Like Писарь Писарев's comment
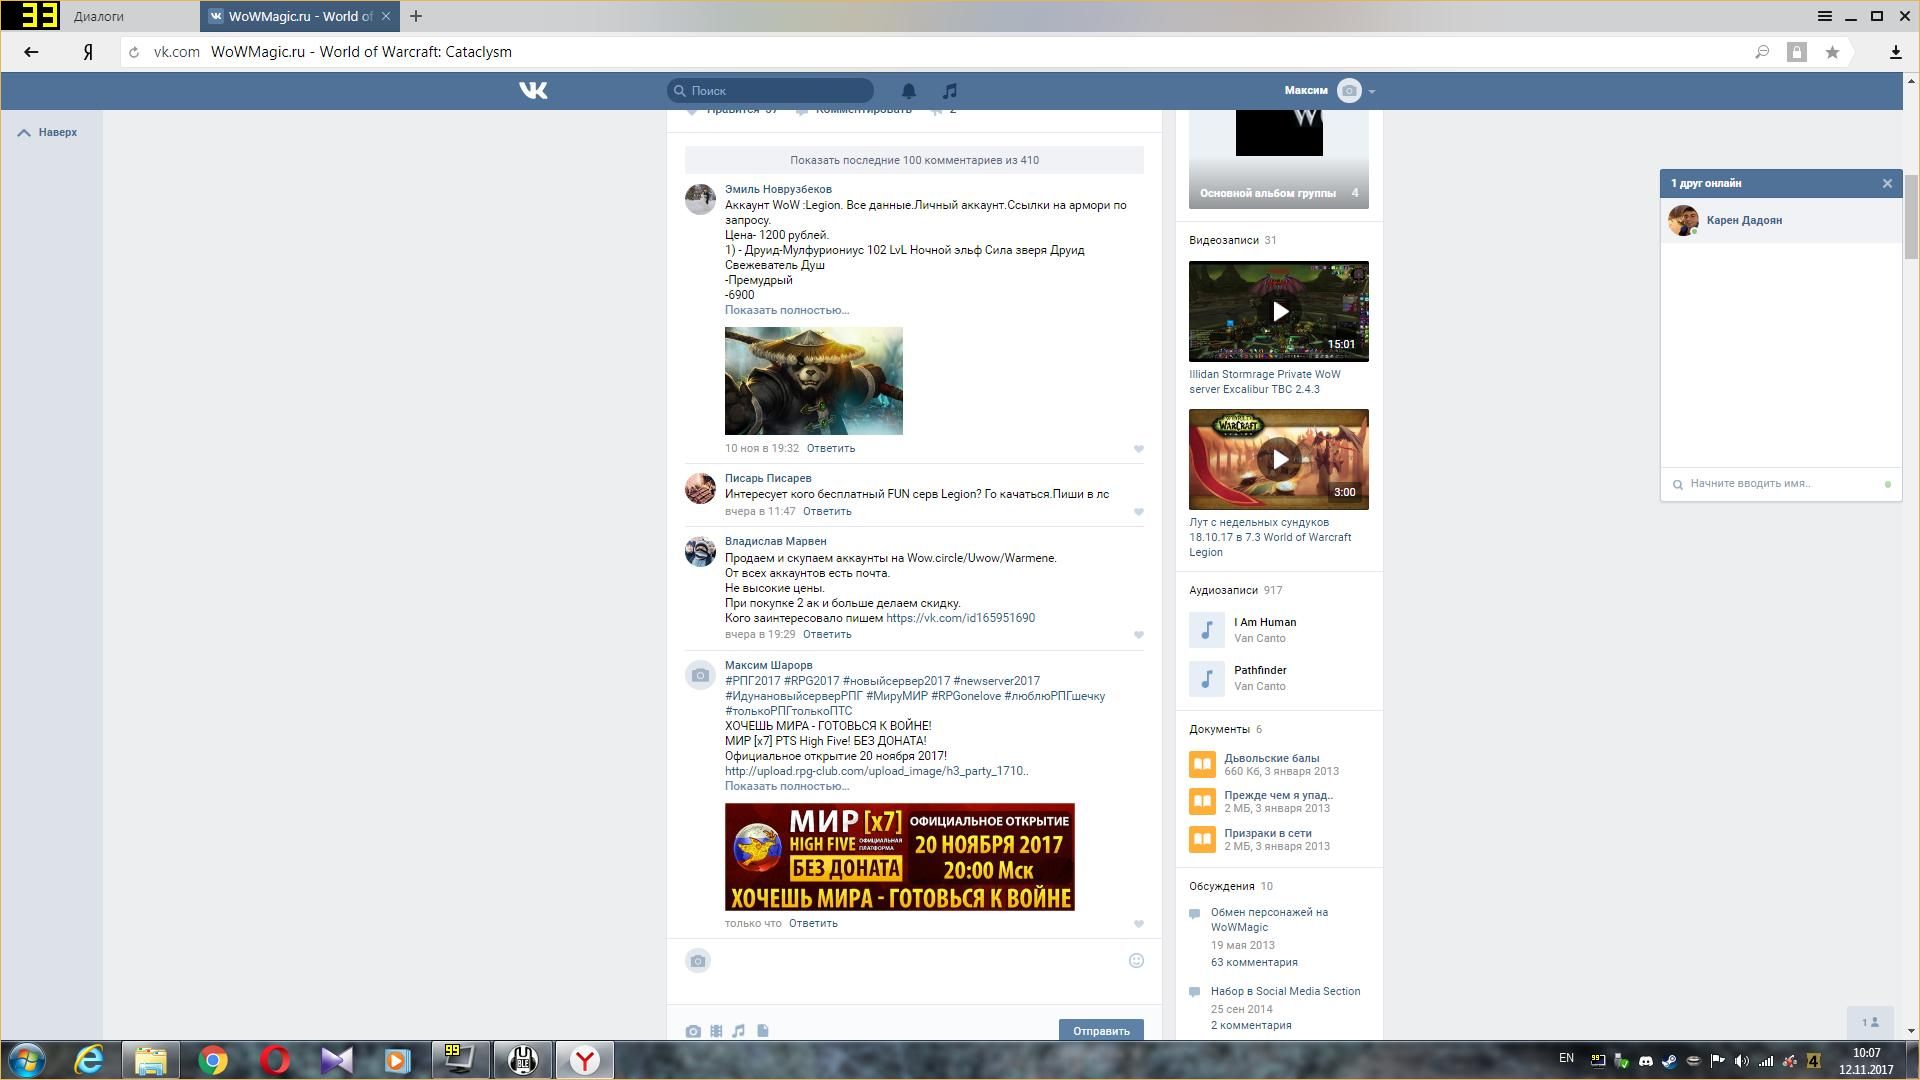1920x1080 pixels. click(x=1138, y=512)
